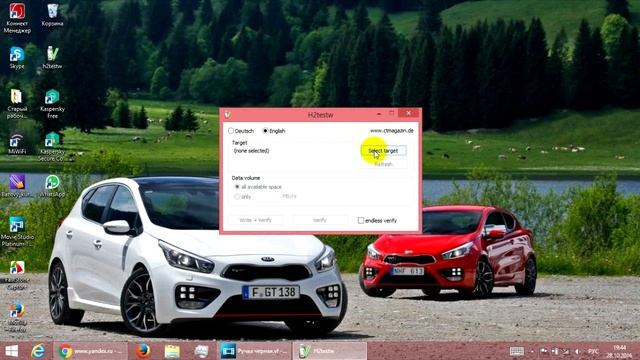Switch to Chrome yandex taskbar window
Screen dimensions: 640x360
90,351
